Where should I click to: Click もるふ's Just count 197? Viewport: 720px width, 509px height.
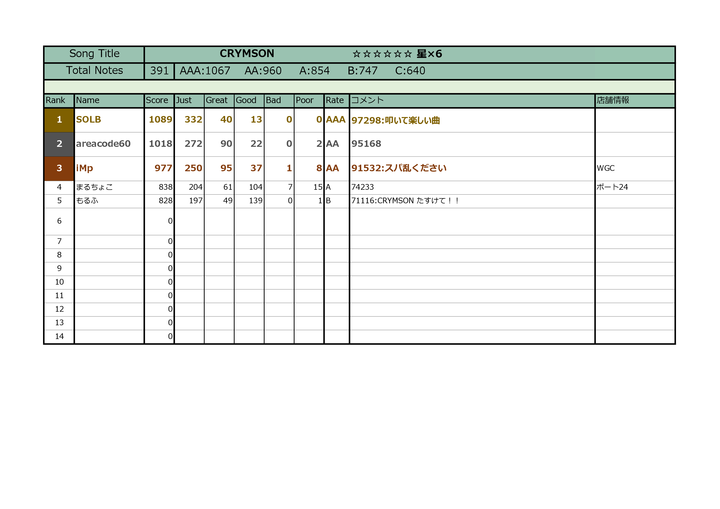point(196,201)
